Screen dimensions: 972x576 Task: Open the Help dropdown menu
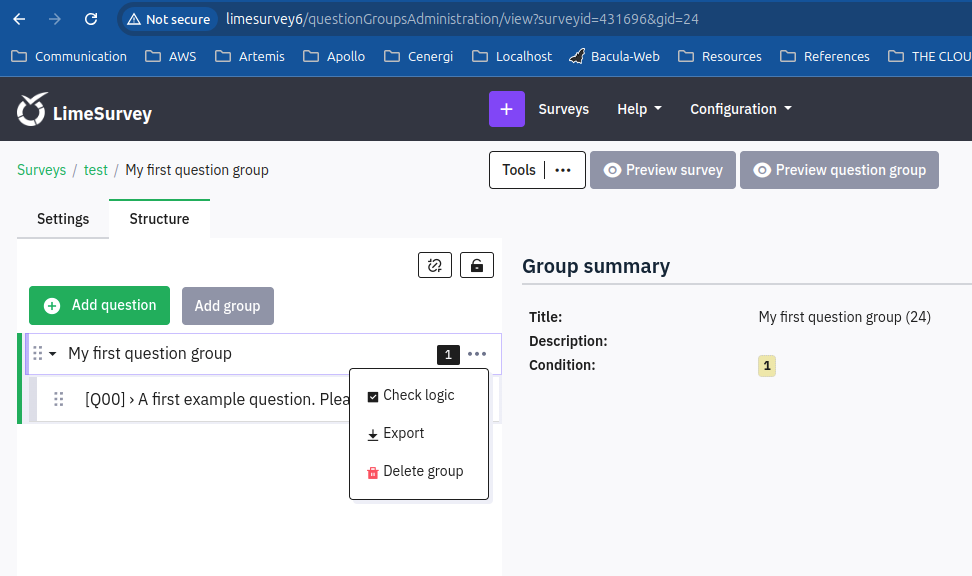pos(639,109)
